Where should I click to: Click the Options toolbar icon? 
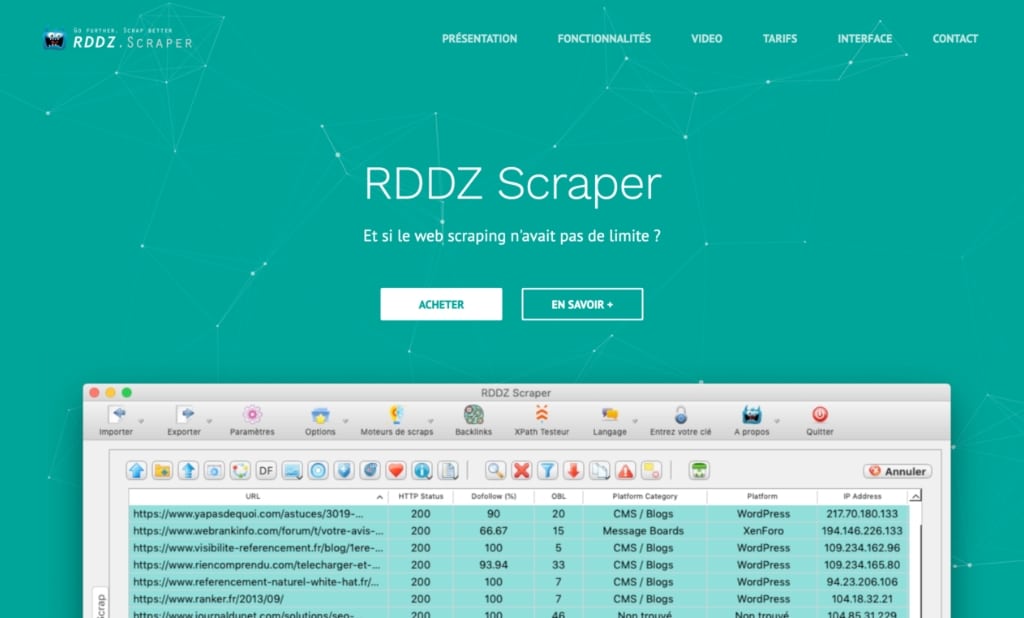click(320, 415)
